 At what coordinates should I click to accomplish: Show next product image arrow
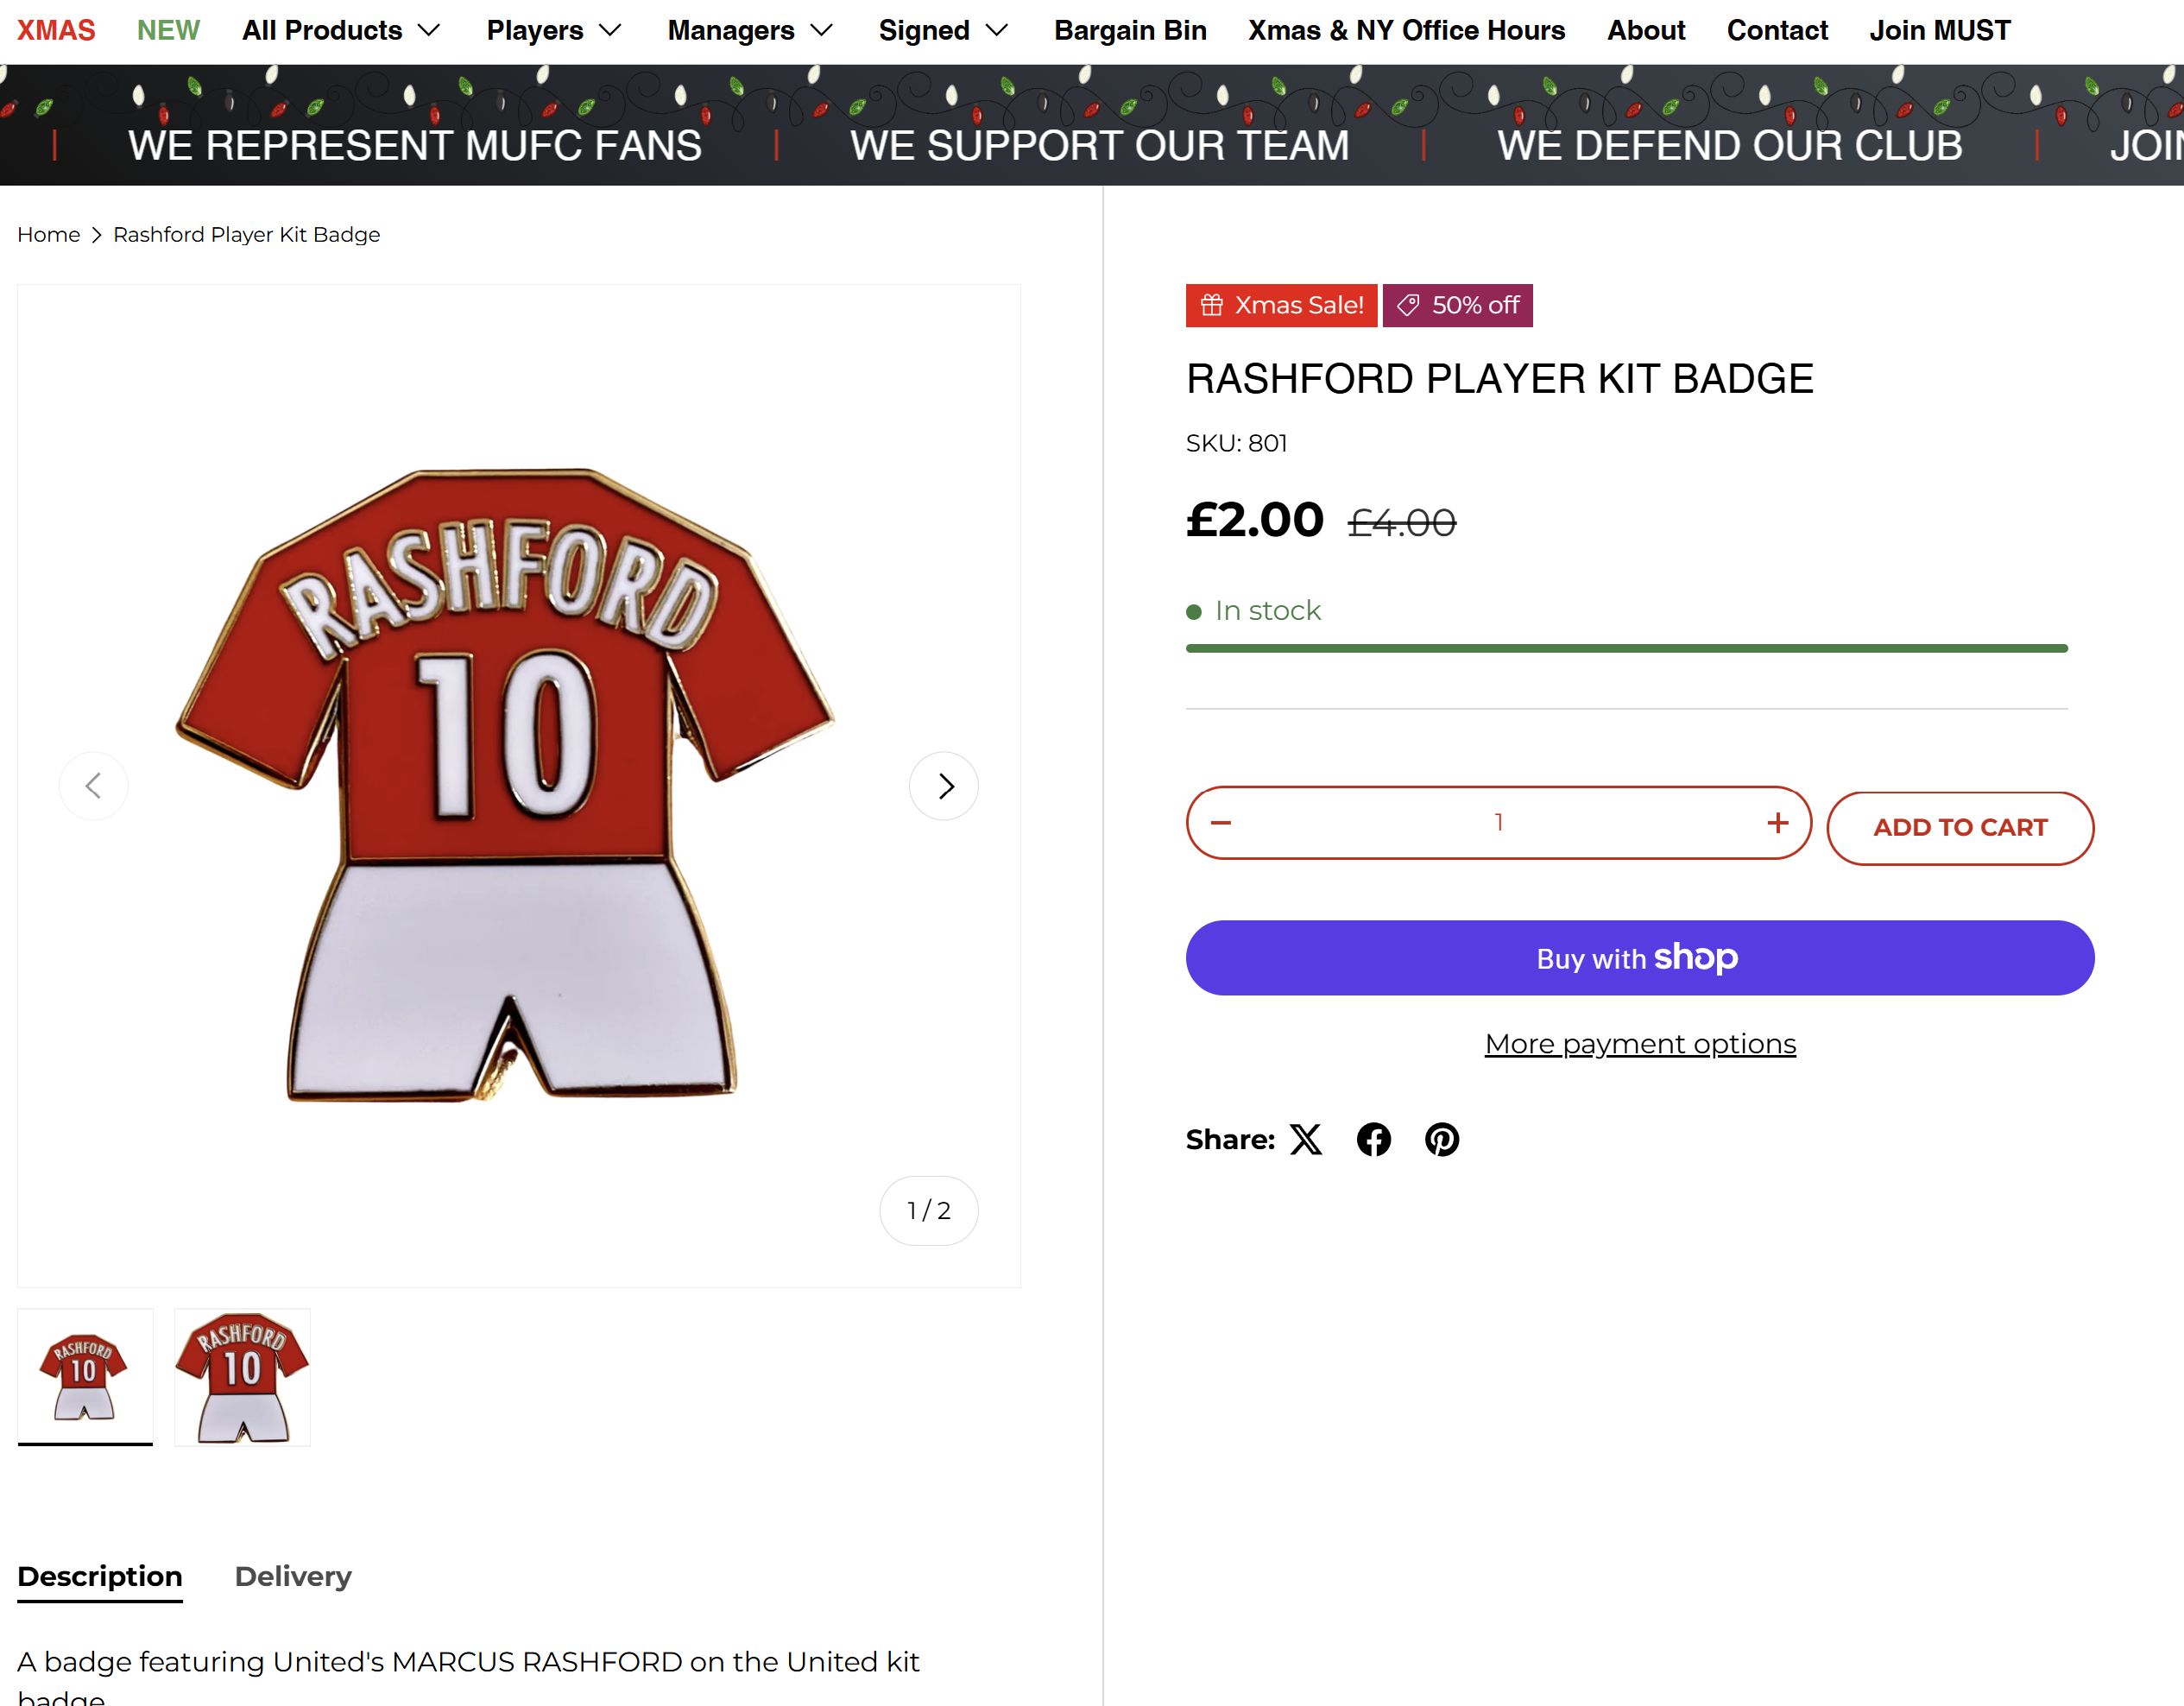(943, 786)
